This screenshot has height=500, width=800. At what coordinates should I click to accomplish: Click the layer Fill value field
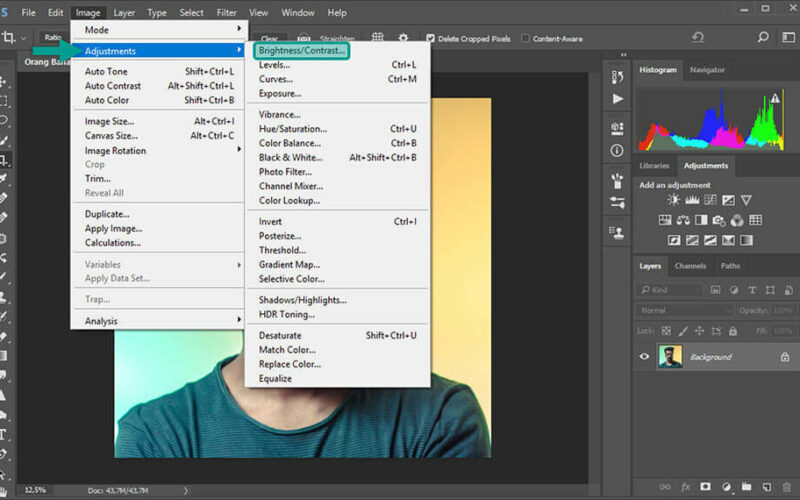point(783,331)
